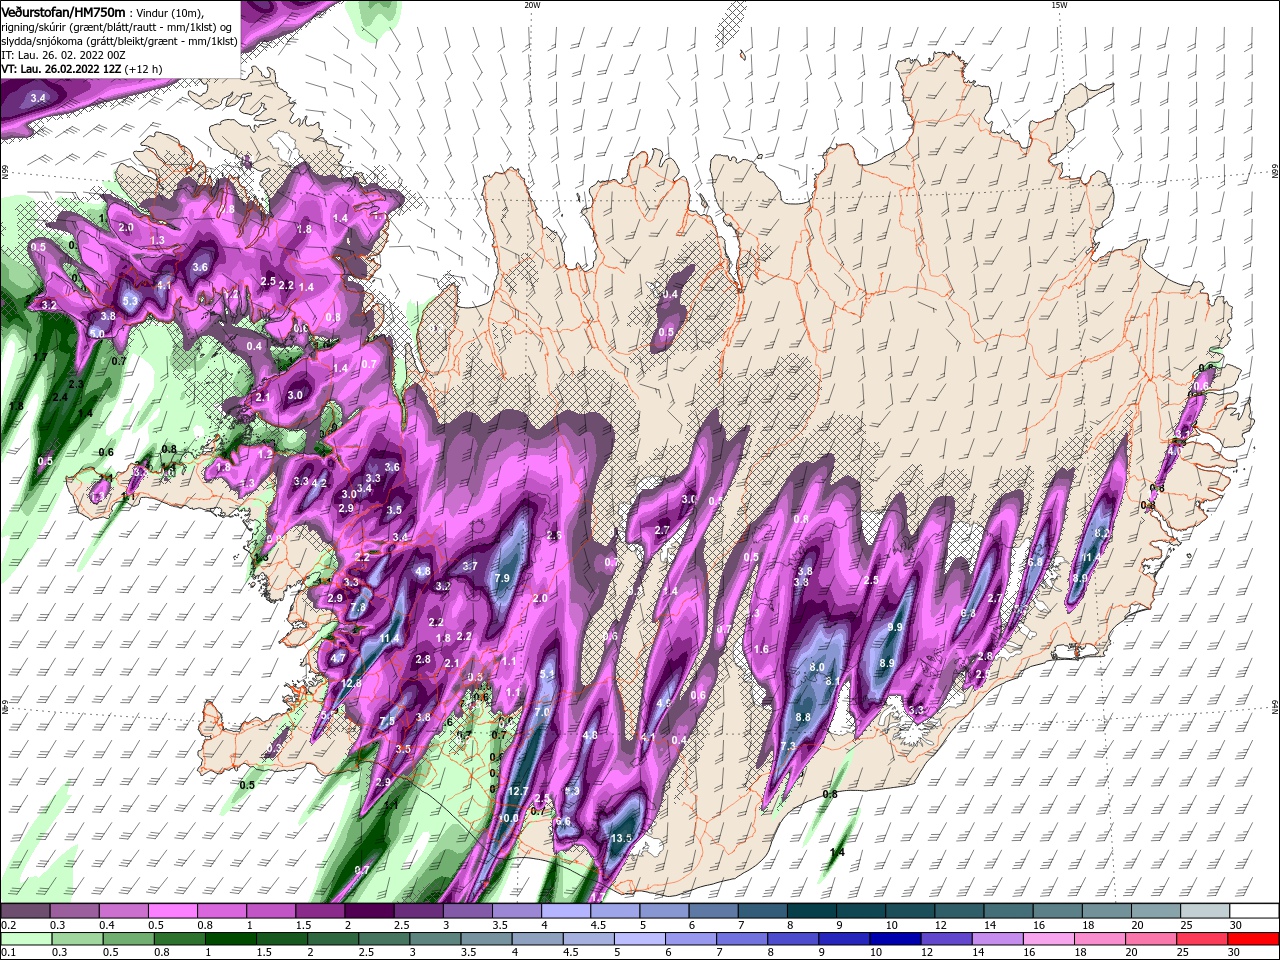This screenshot has width=1280, height=960.
Task: Click the 12.8 precipitation value on map
Action: (351, 683)
